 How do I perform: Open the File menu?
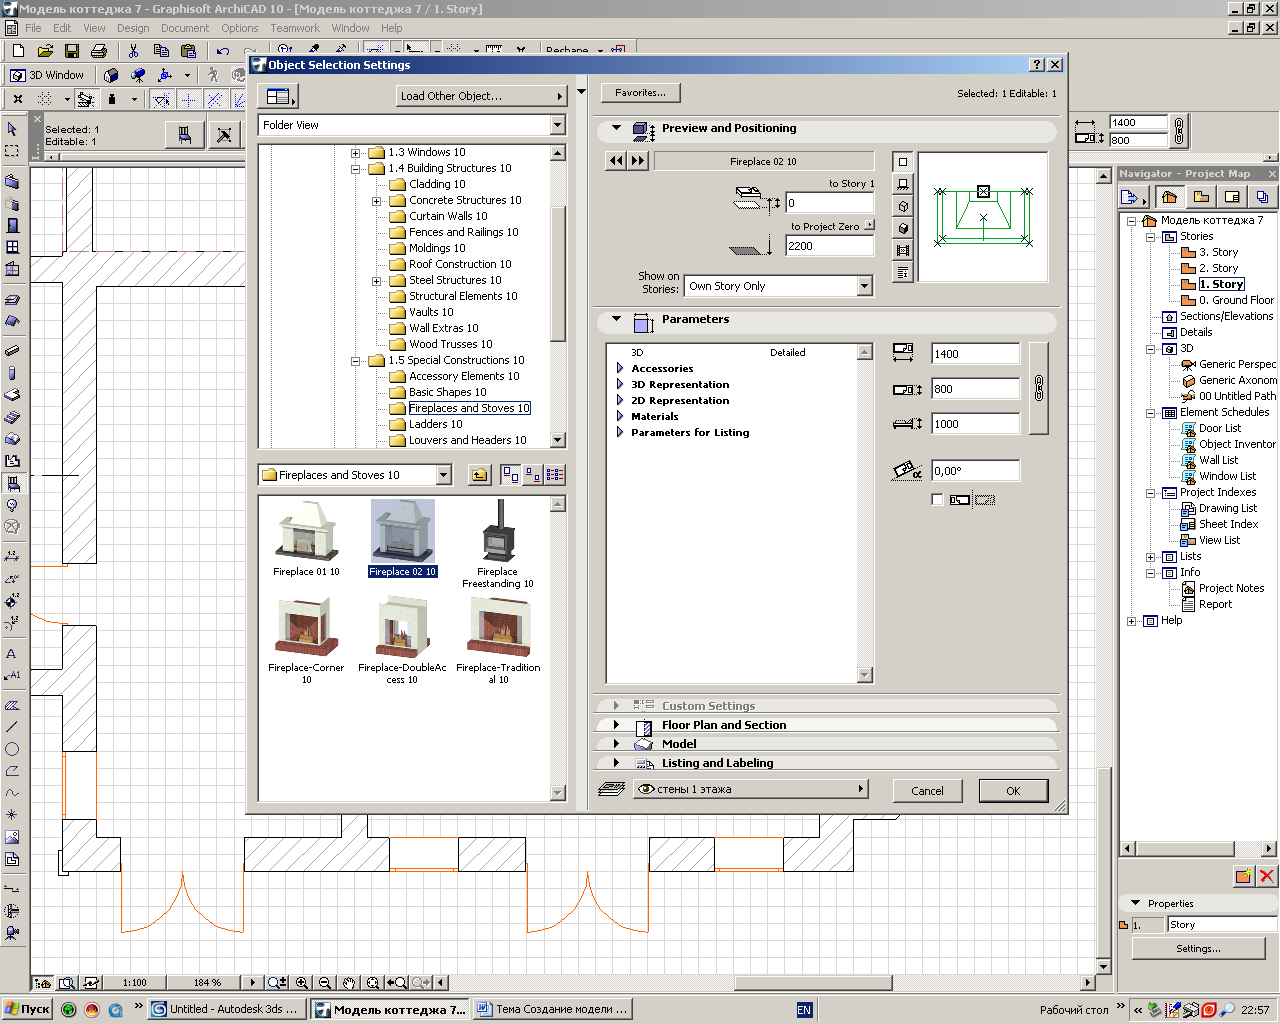(33, 28)
